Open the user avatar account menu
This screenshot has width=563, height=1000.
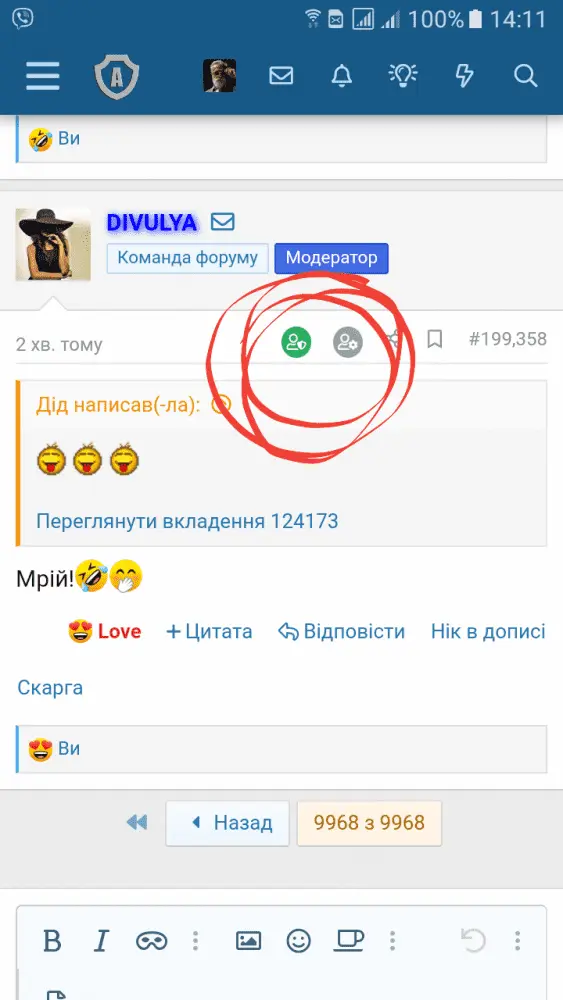[x=219, y=76]
